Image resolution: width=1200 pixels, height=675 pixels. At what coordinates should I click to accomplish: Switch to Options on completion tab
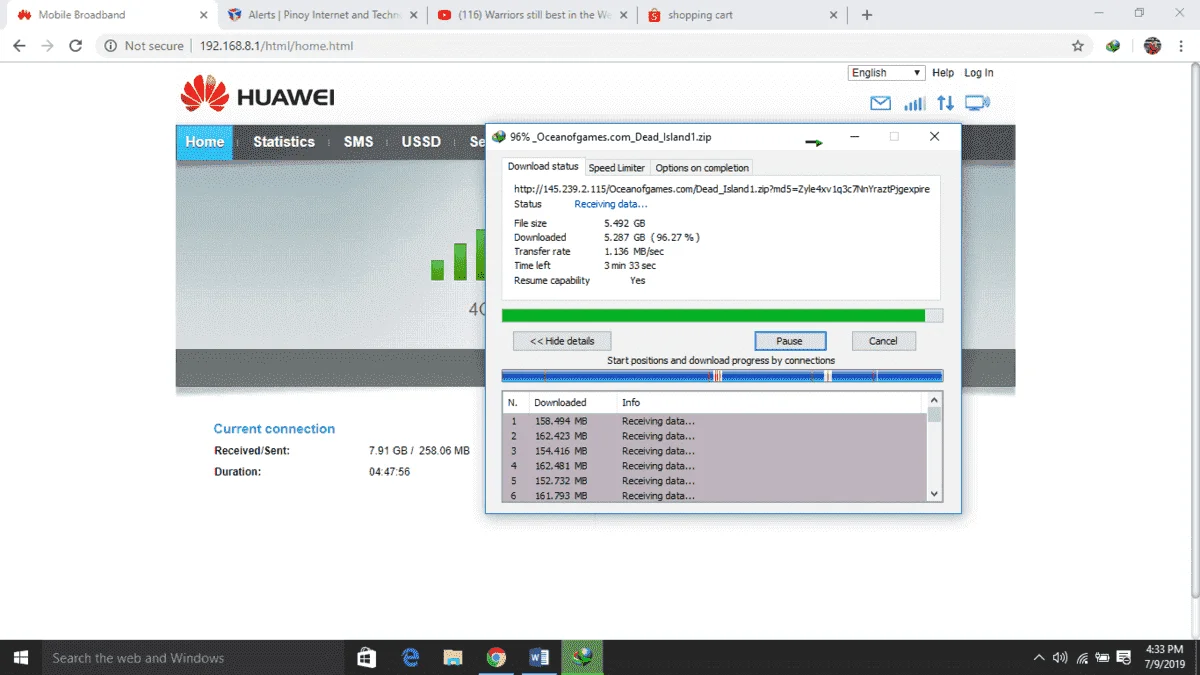point(701,168)
